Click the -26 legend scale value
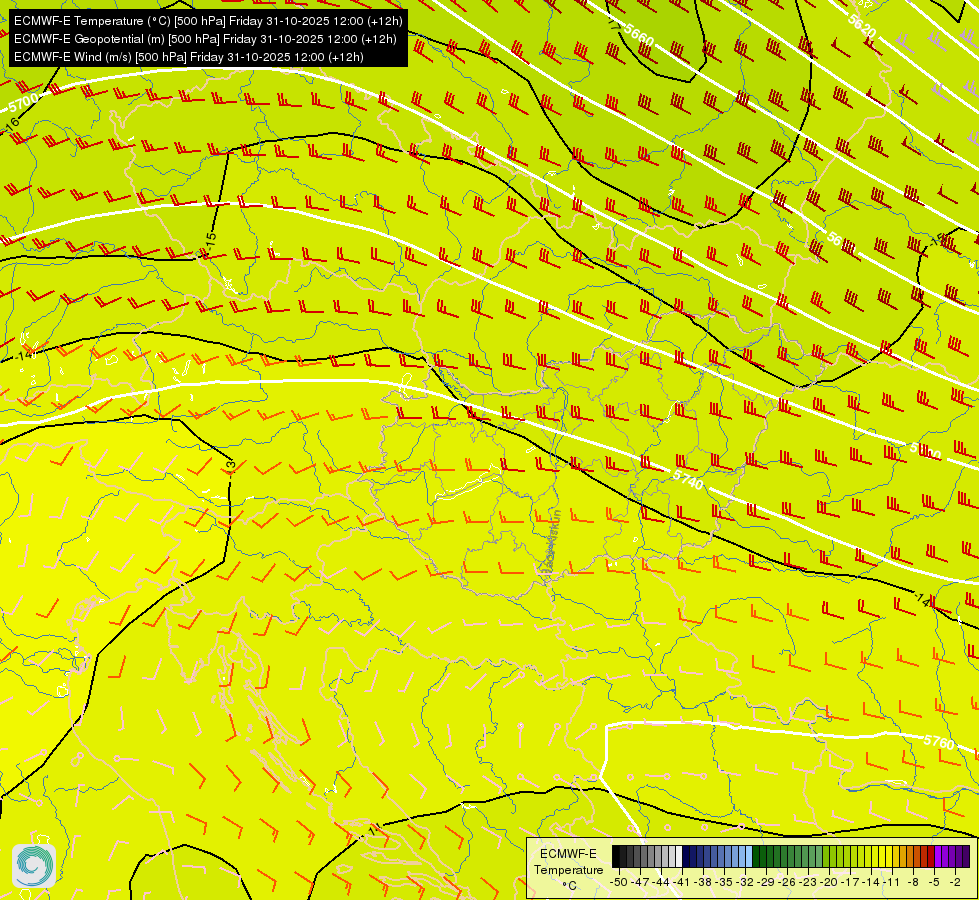 point(787,882)
